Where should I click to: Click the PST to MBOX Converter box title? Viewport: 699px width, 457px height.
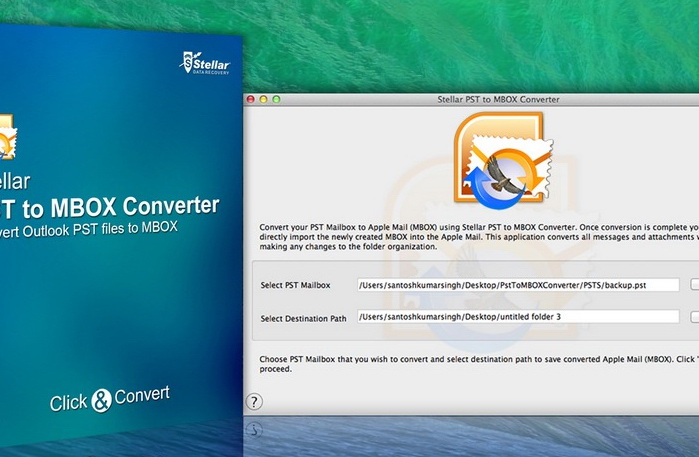pyautogui.click(x=110, y=207)
